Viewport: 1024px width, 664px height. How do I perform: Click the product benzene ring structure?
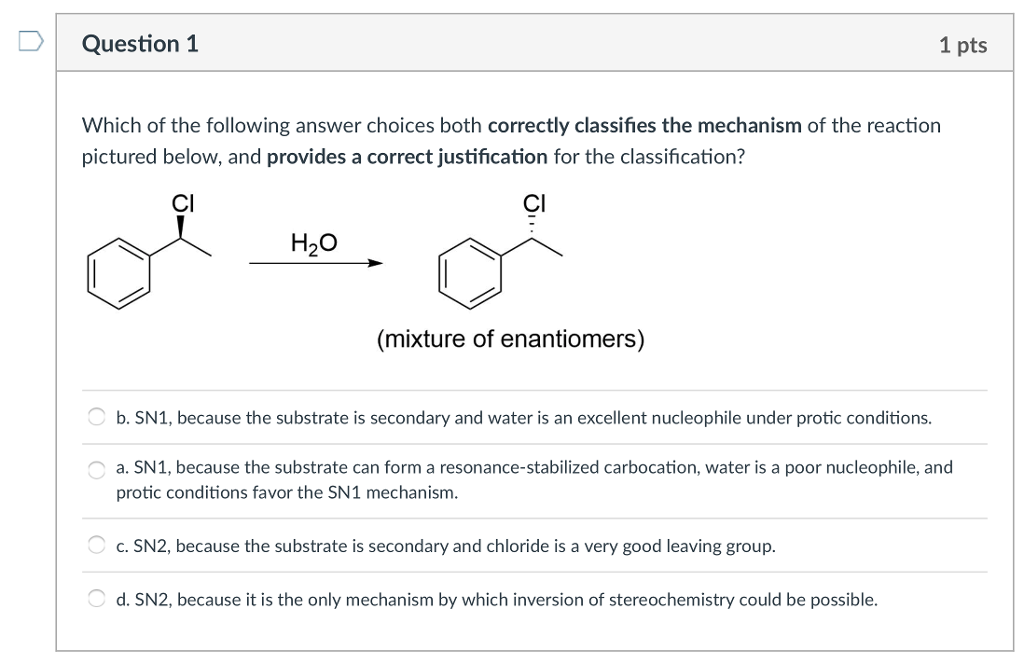point(470,273)
